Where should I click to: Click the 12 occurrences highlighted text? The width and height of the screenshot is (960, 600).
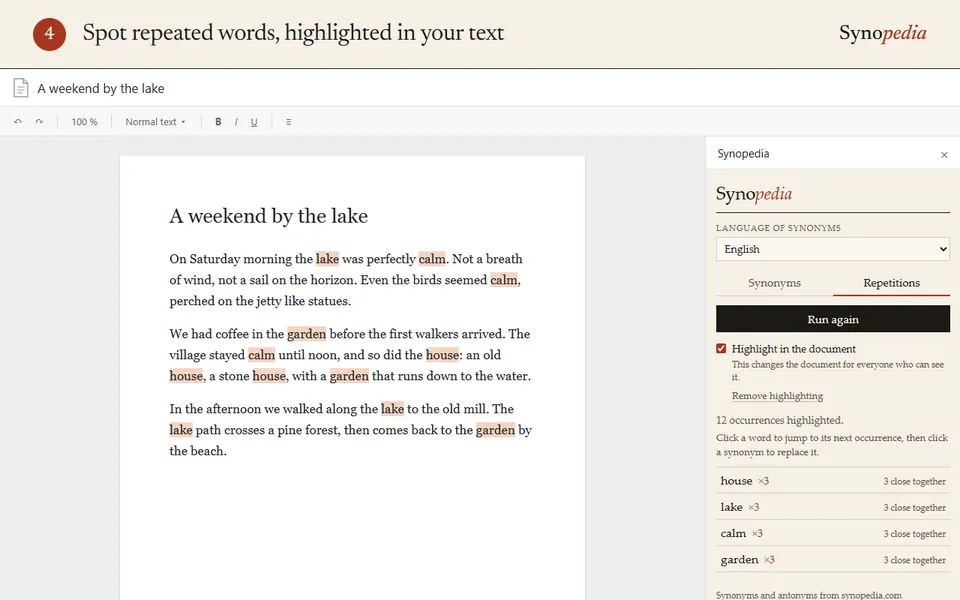779,420
